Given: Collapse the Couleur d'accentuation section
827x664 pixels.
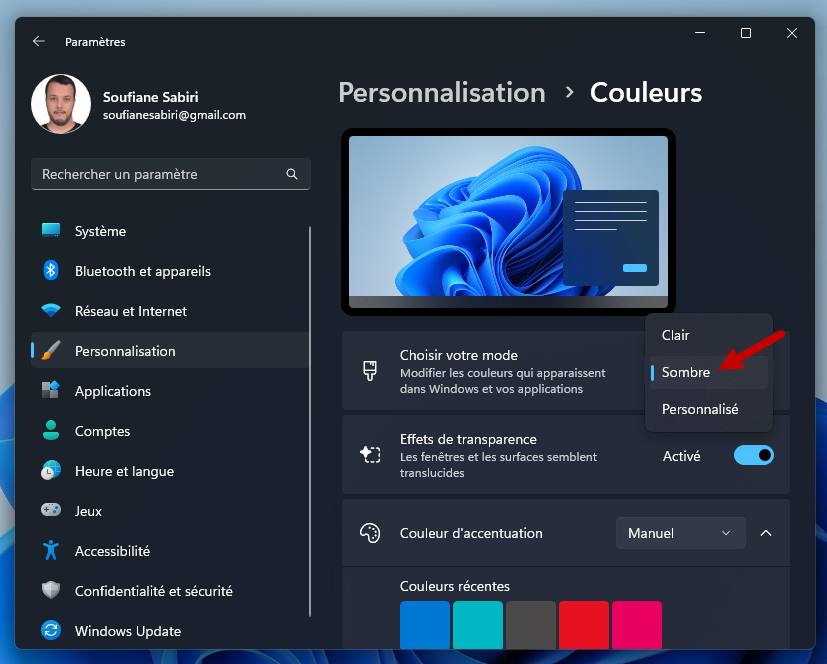Looking at the screenshot, I should pos(766,533).
